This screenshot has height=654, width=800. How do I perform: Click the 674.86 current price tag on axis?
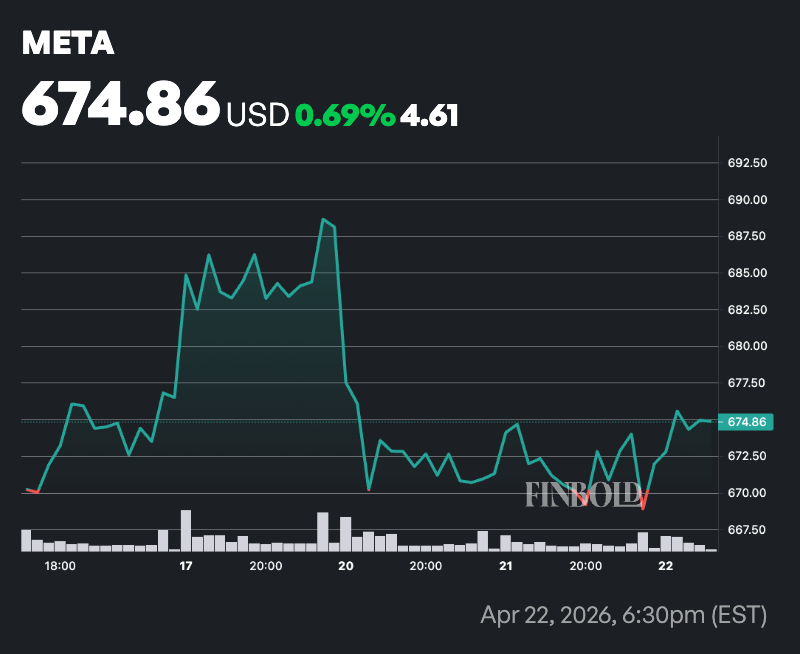[x=744, y=422]
